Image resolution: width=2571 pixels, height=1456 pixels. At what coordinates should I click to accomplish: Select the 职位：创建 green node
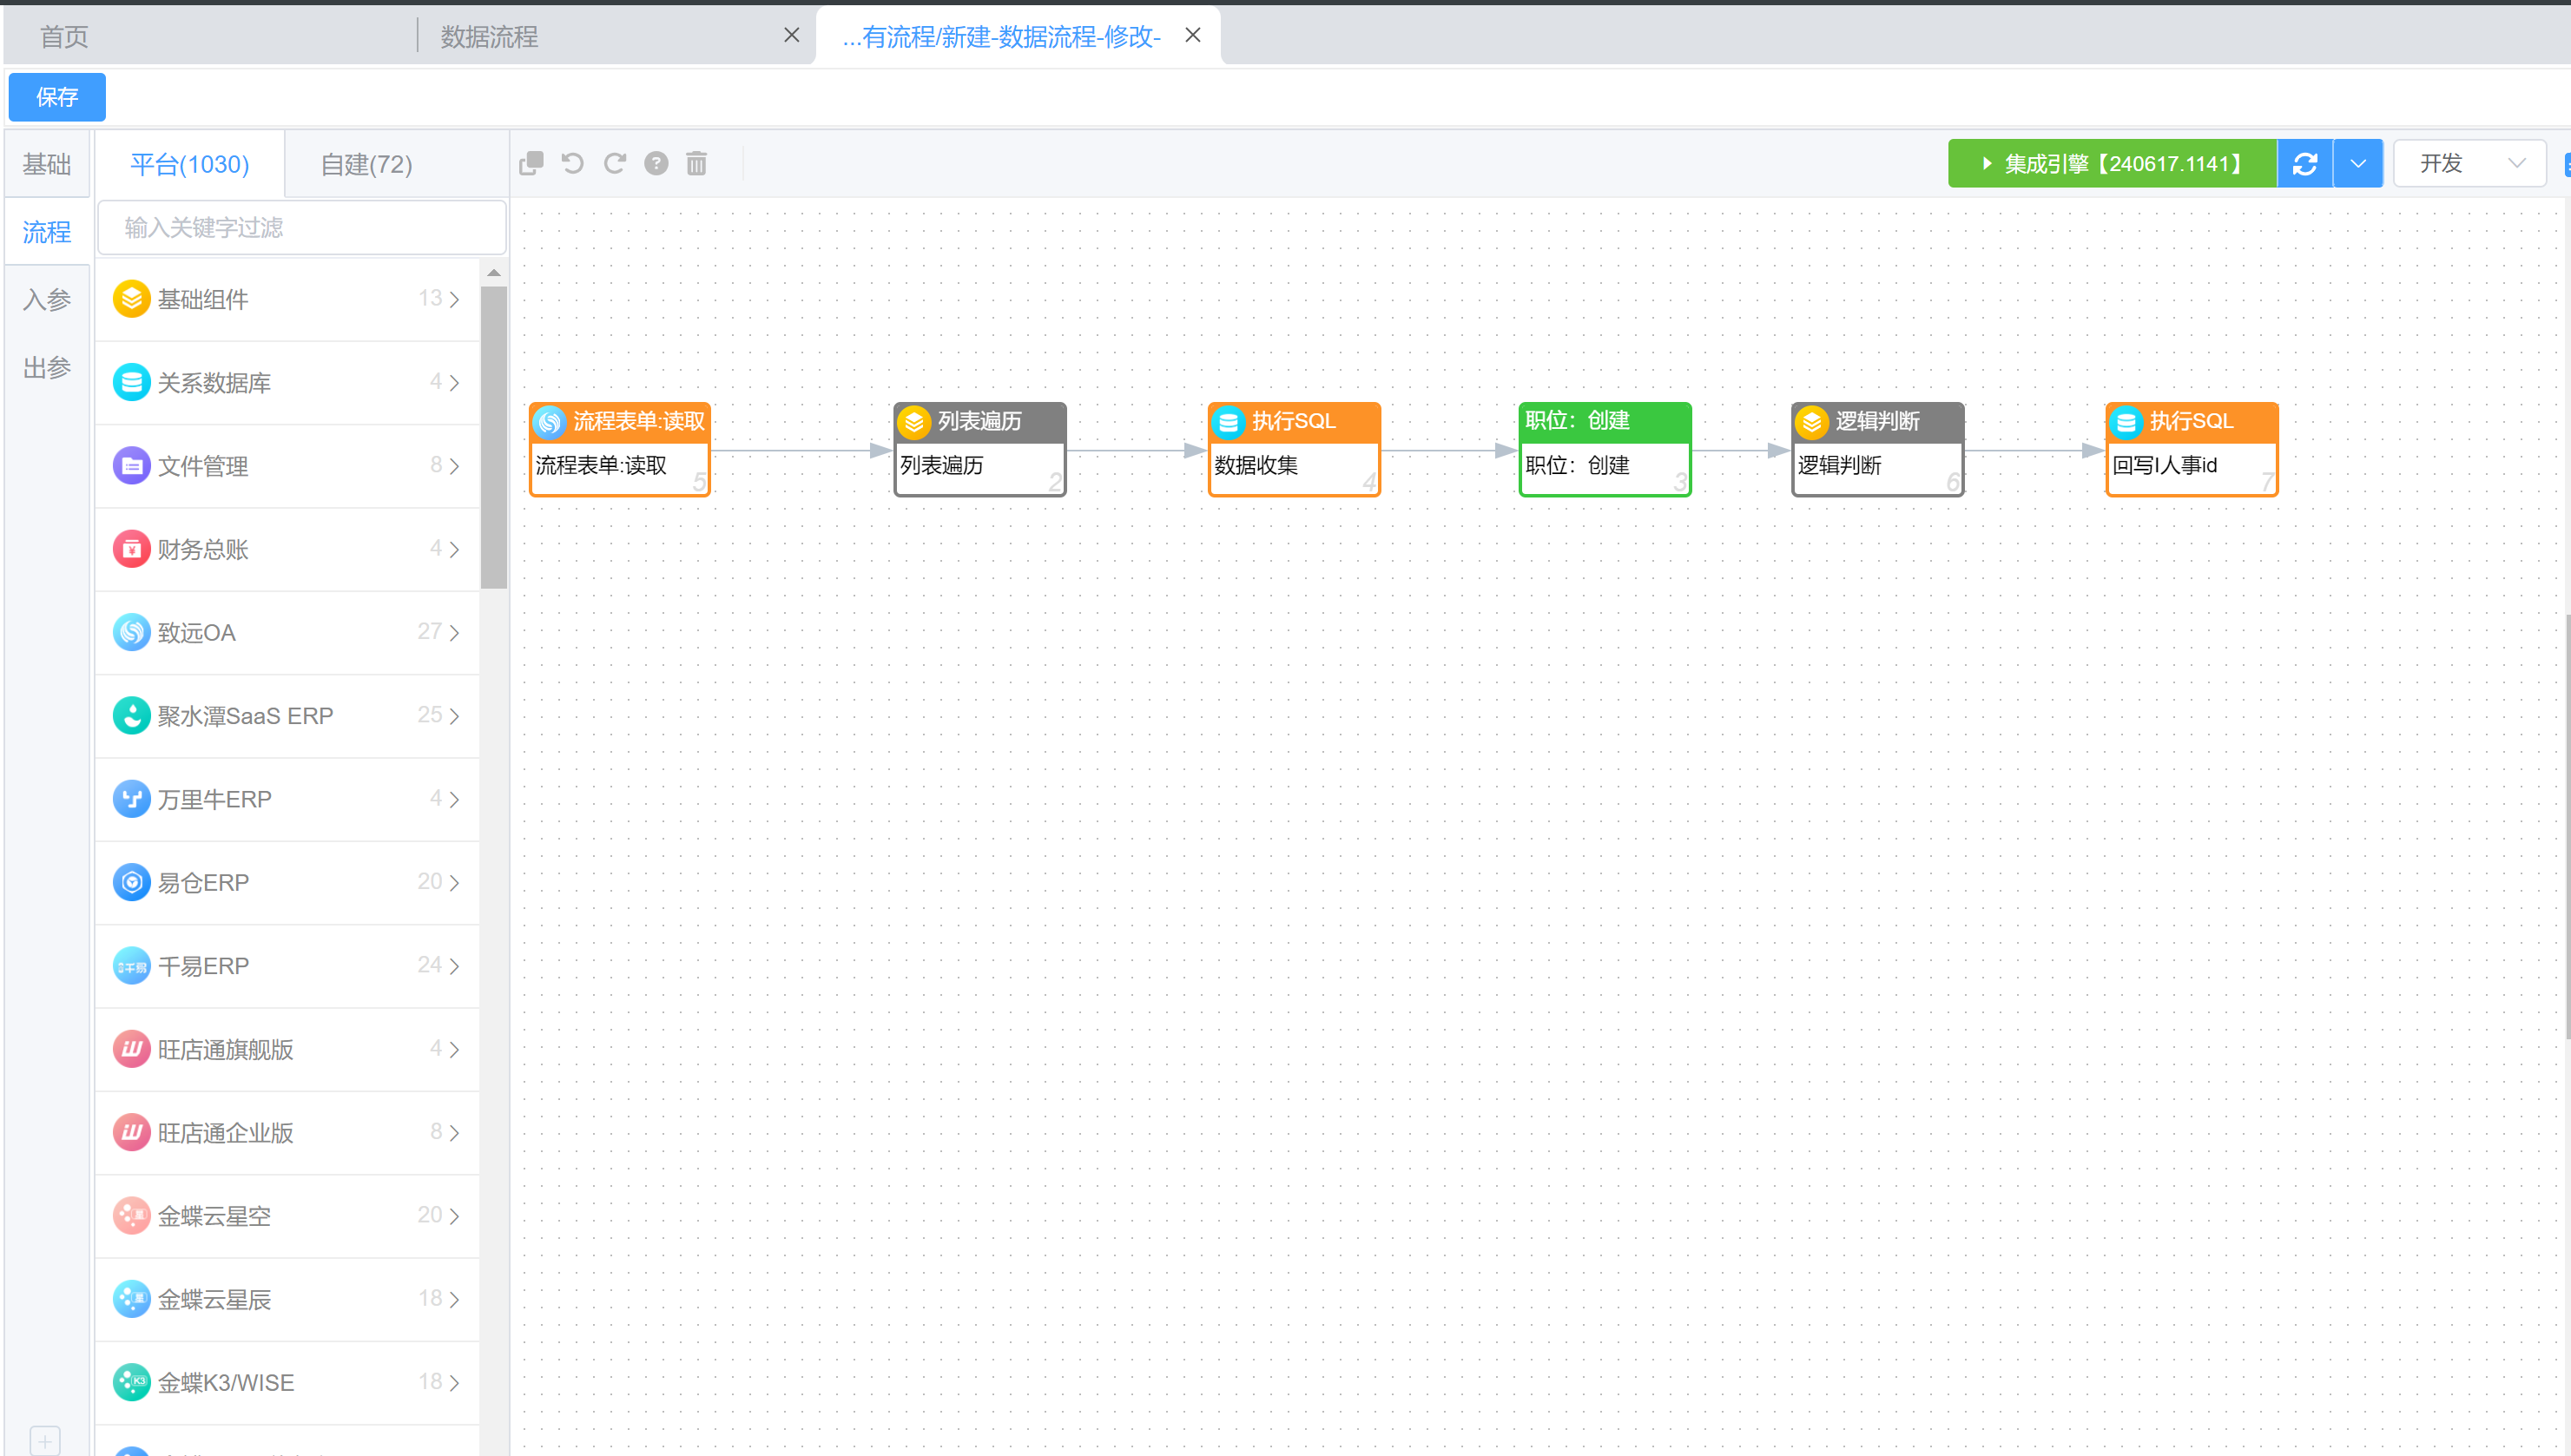[x=1604, y=449]
